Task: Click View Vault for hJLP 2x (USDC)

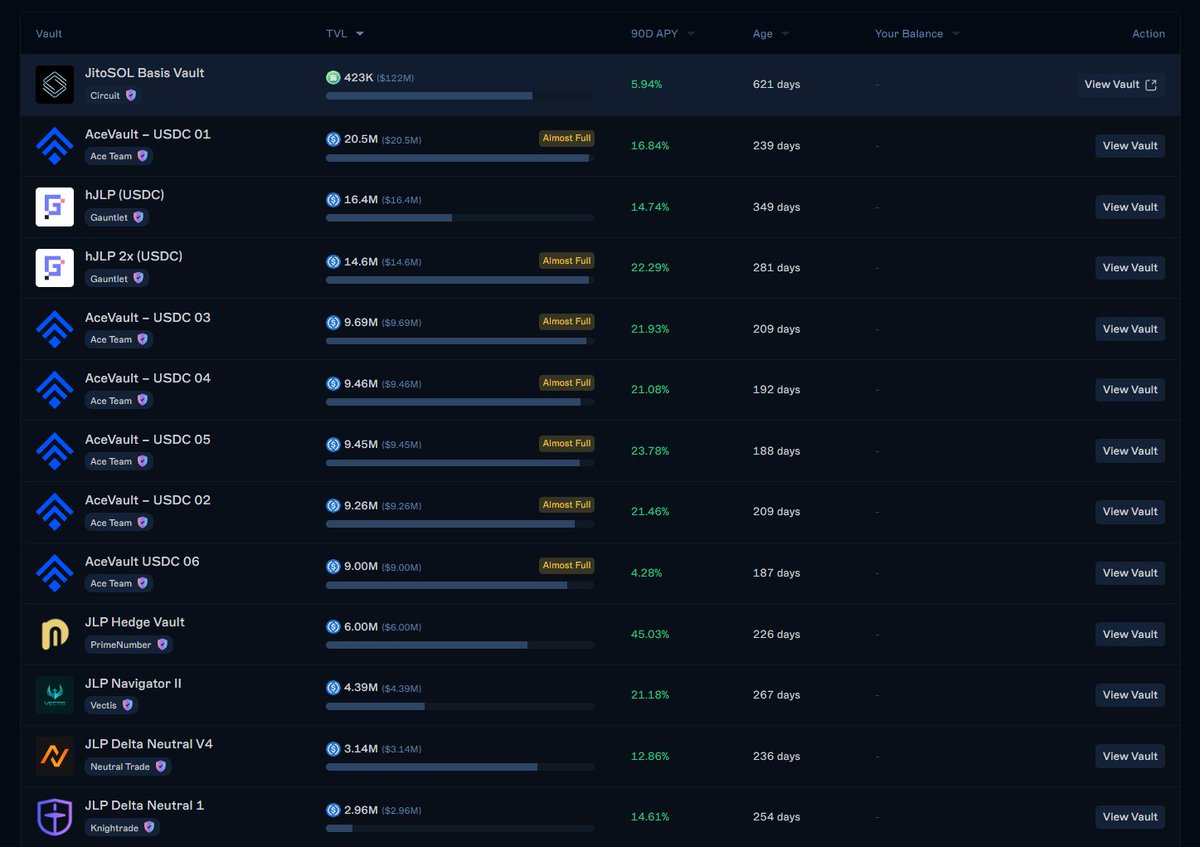Action: [1130, 268]
